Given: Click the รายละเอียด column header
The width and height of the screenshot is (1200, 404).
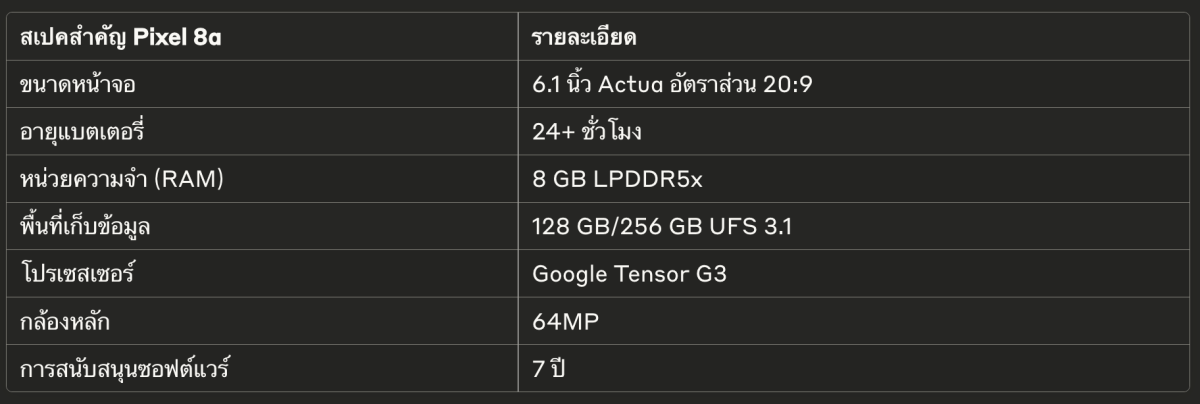Looking at the screenshot, I should point(585,38).
